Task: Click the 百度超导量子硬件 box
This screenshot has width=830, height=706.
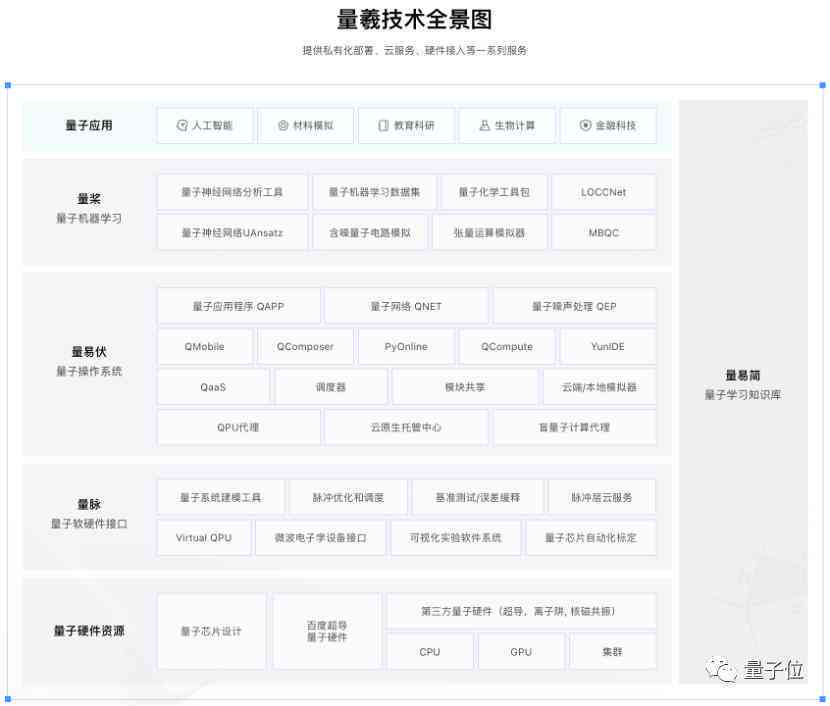Action: tap(327, 631)
